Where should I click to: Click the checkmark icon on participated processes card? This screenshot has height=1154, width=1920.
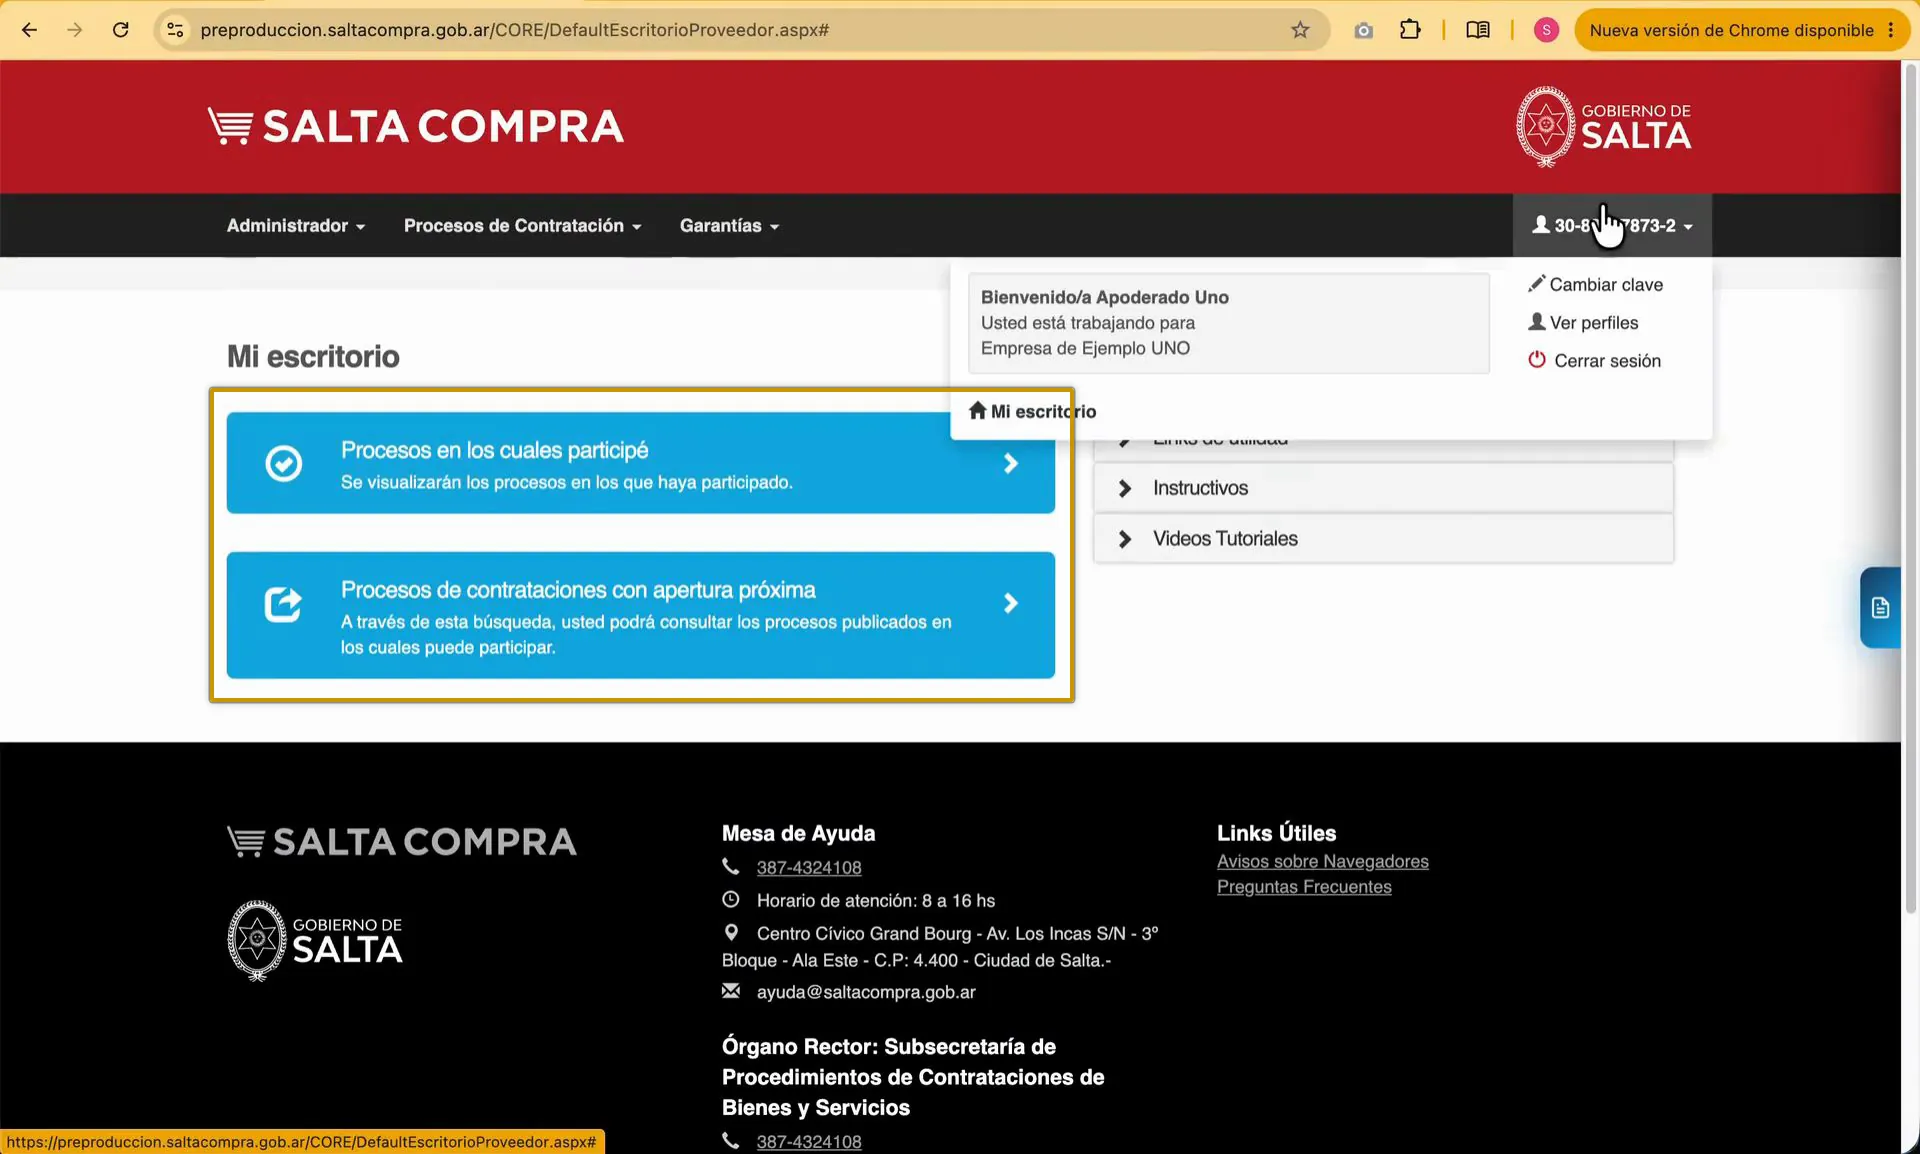tap(283, 463)
